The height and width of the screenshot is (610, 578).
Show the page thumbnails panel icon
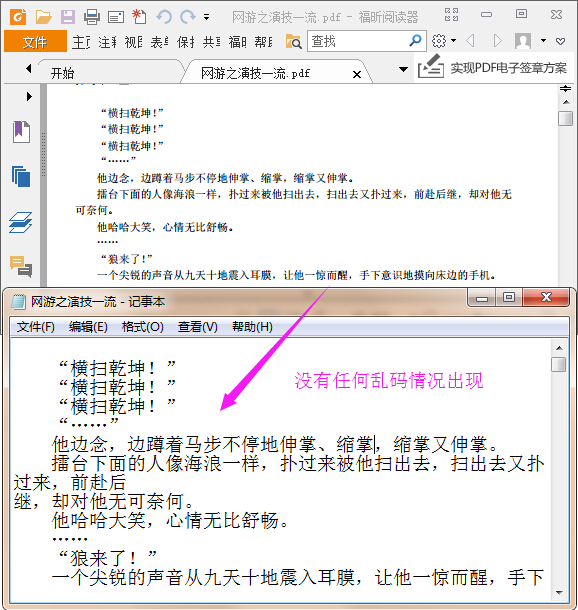coord(21,177)
